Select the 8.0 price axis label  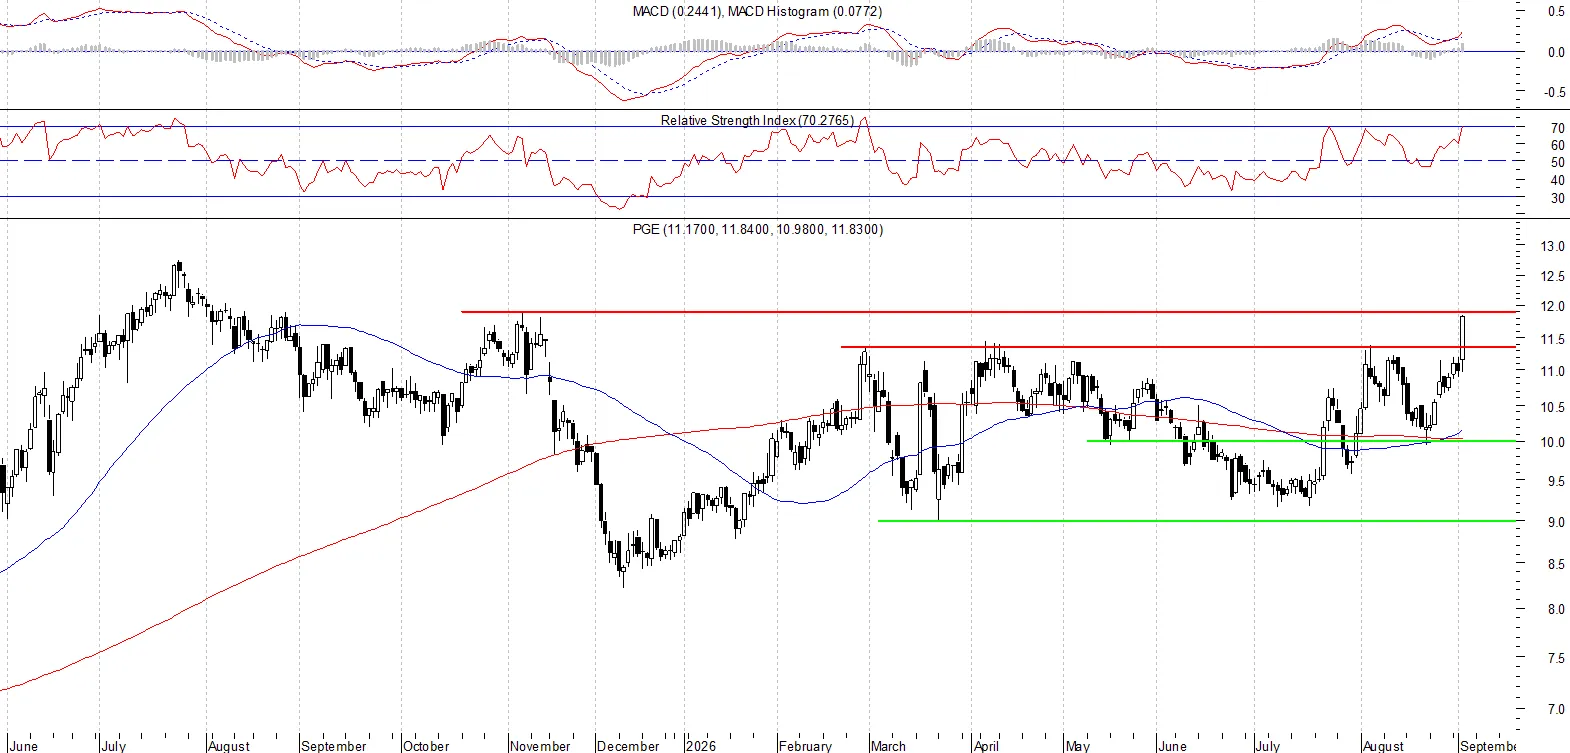[x=1556, y=609]
